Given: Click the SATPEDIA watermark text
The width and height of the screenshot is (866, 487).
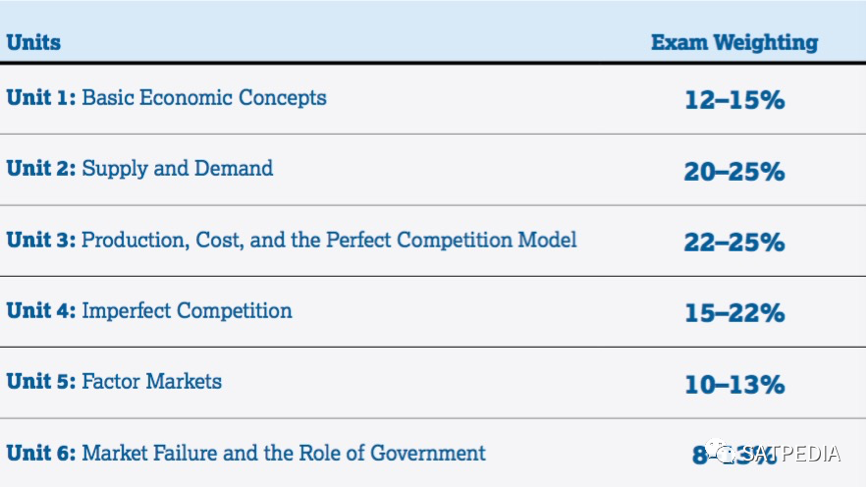Looking at the screenshot, I should click(x=791, y=453).
